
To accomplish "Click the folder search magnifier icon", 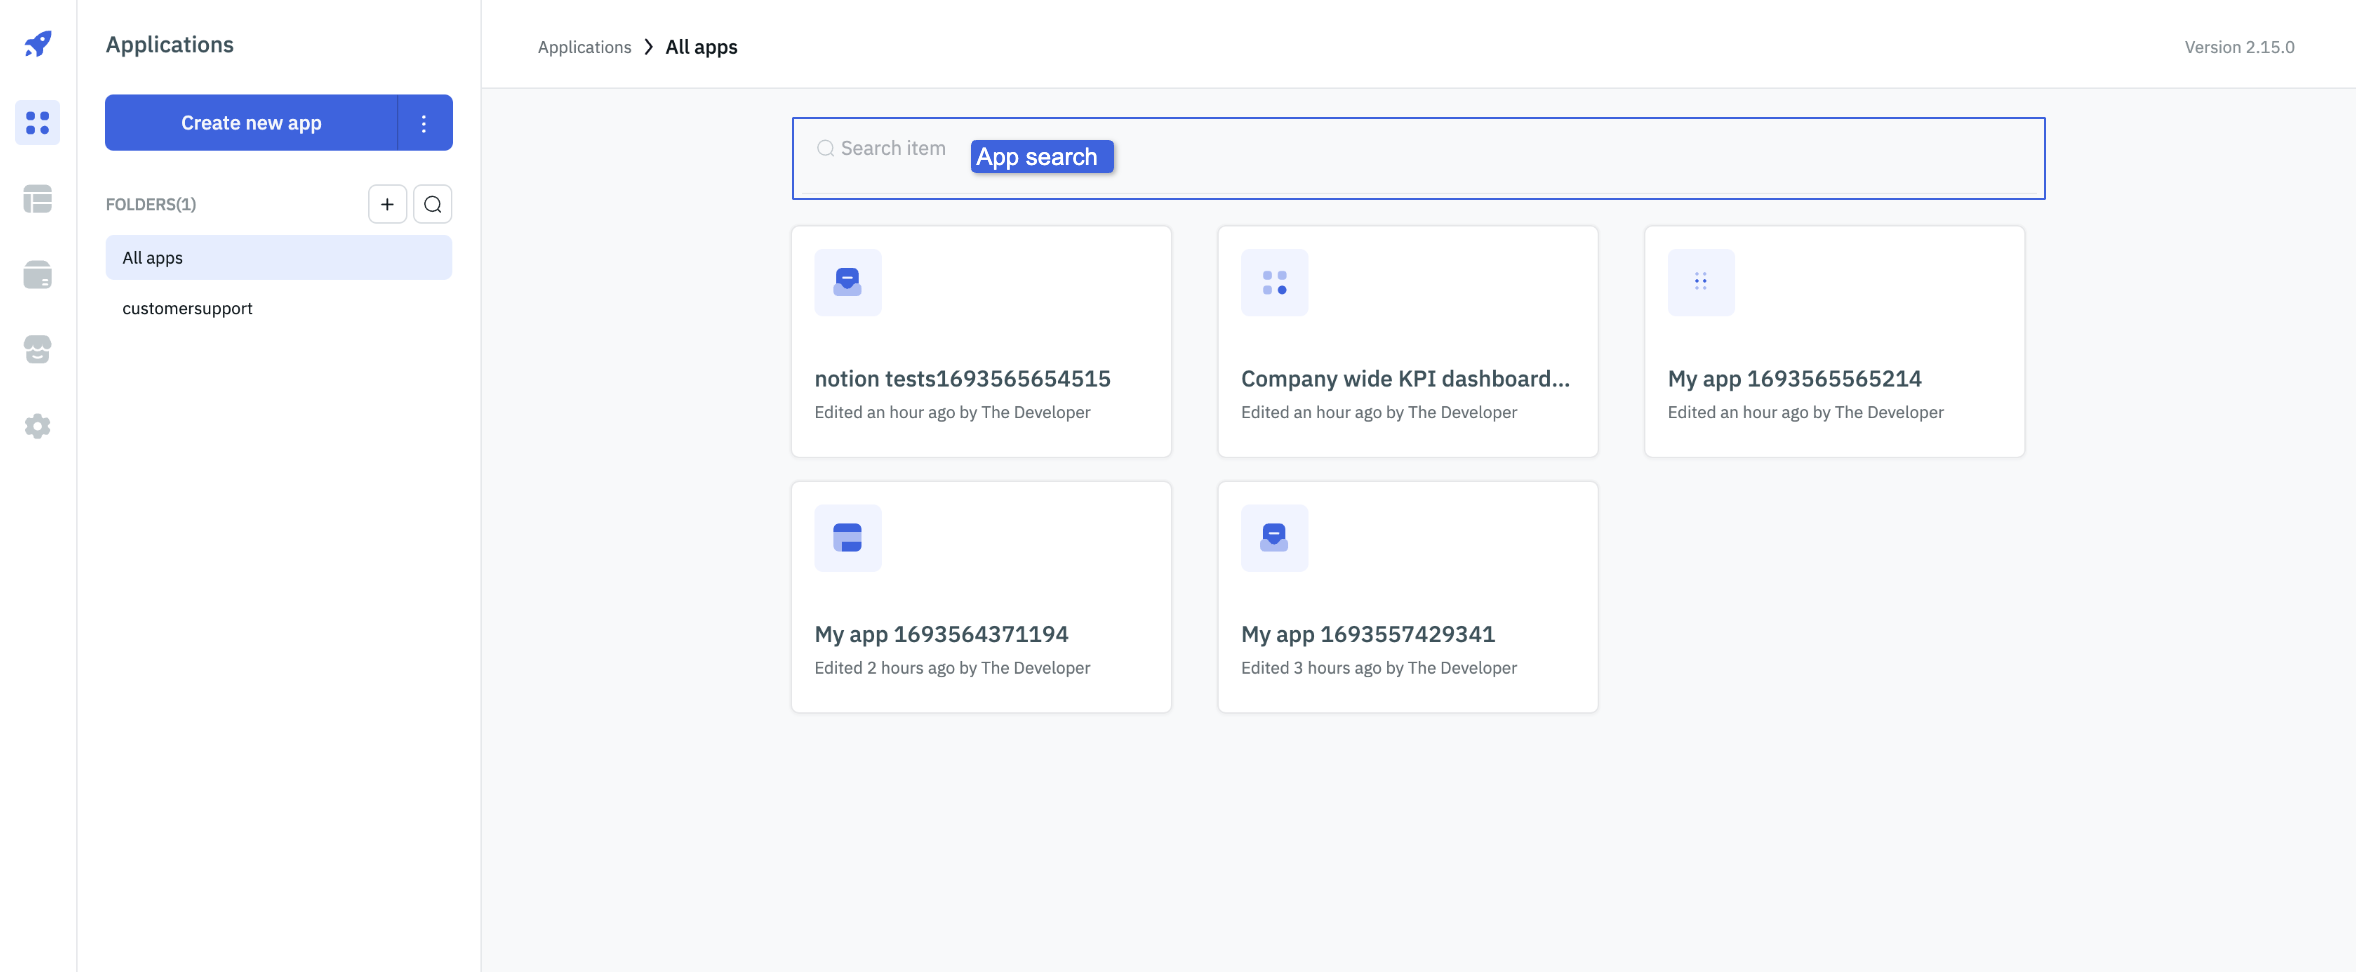I will pyautogui.click(x=432, y=204).
